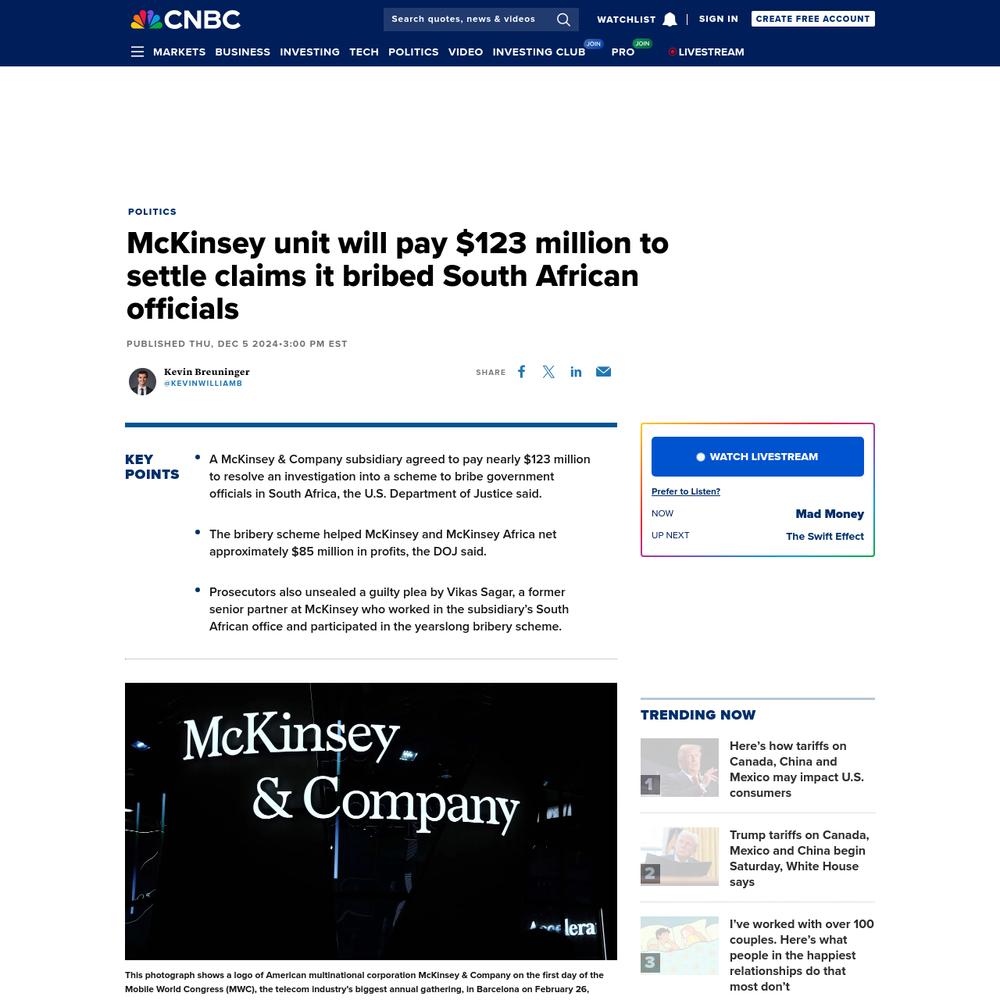Screen dimensions: 1000x1000
Task: Click key point about $85 million profits
Action: tap(383, 543)
